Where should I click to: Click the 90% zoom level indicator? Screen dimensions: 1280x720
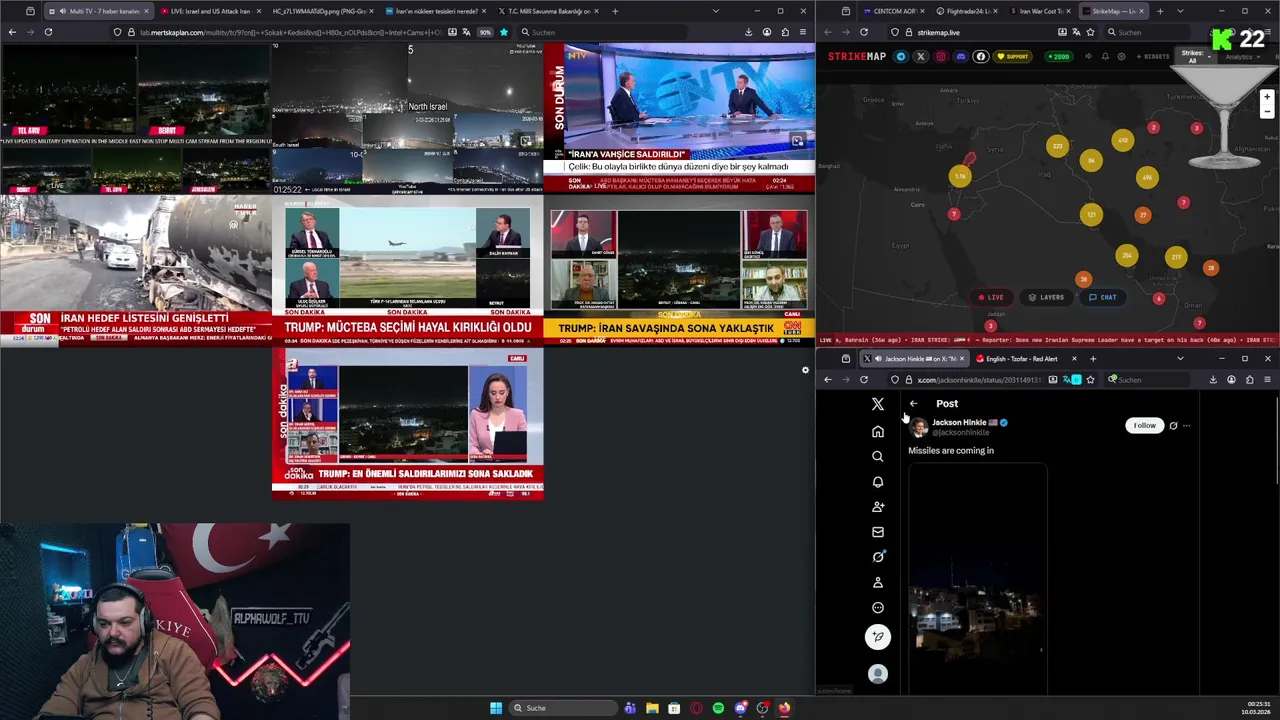tap(485, 32)
